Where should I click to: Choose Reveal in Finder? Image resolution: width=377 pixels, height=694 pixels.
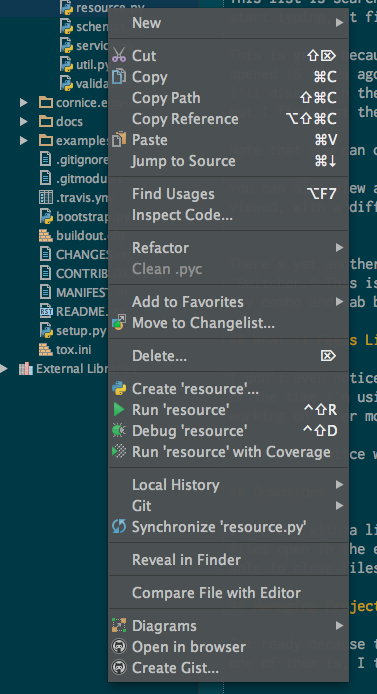[x=228, y=560]
